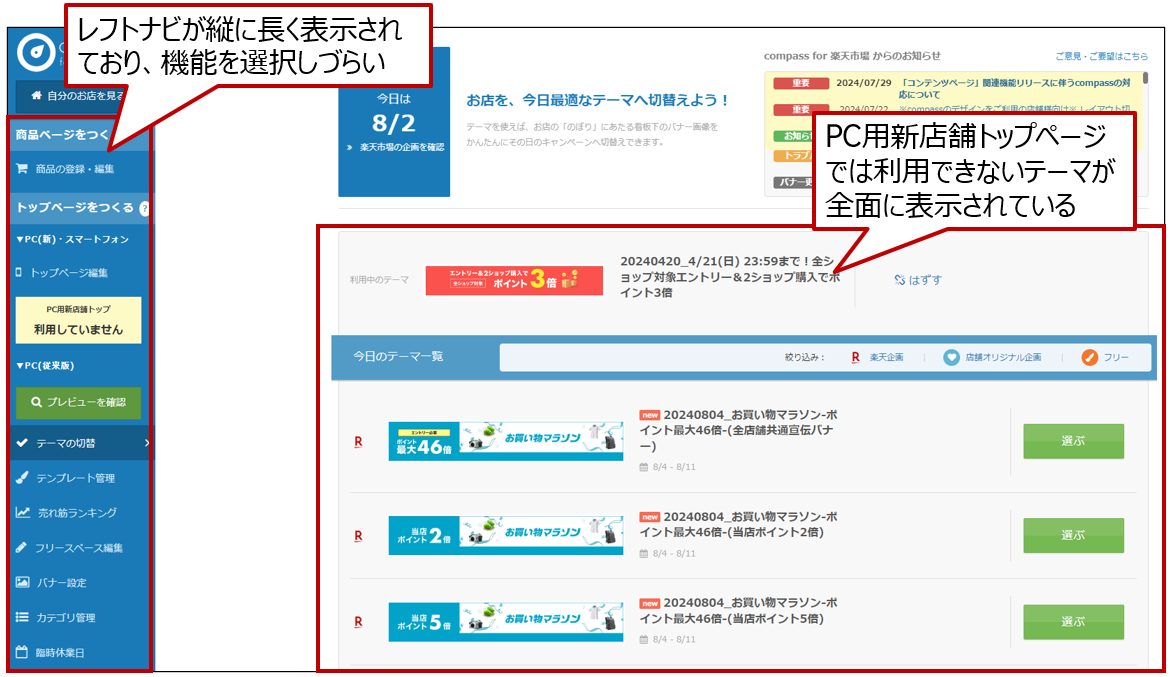Click the pencil icon for フリースペース編集
Image resolution: width=1172 pixels, height=677 pixels.
coord(22,547)
